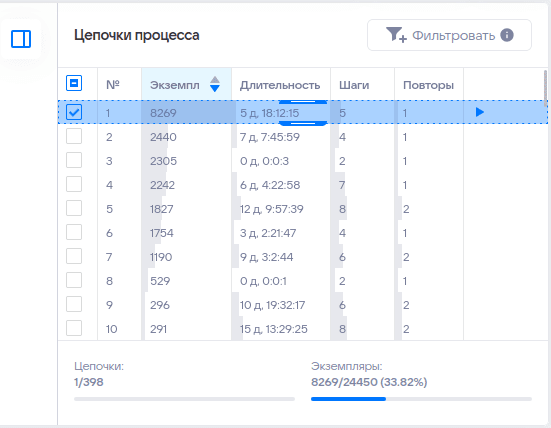Click the table's vertical scrollbar
Image resolution: width=551 pixels, height=428 pixels.
click(x=545, y=88)
